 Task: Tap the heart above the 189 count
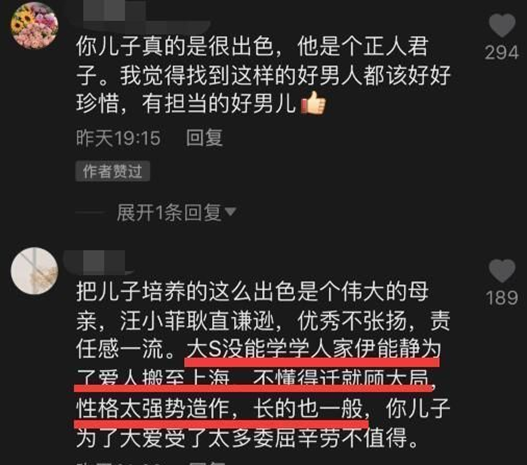[502, 271]
